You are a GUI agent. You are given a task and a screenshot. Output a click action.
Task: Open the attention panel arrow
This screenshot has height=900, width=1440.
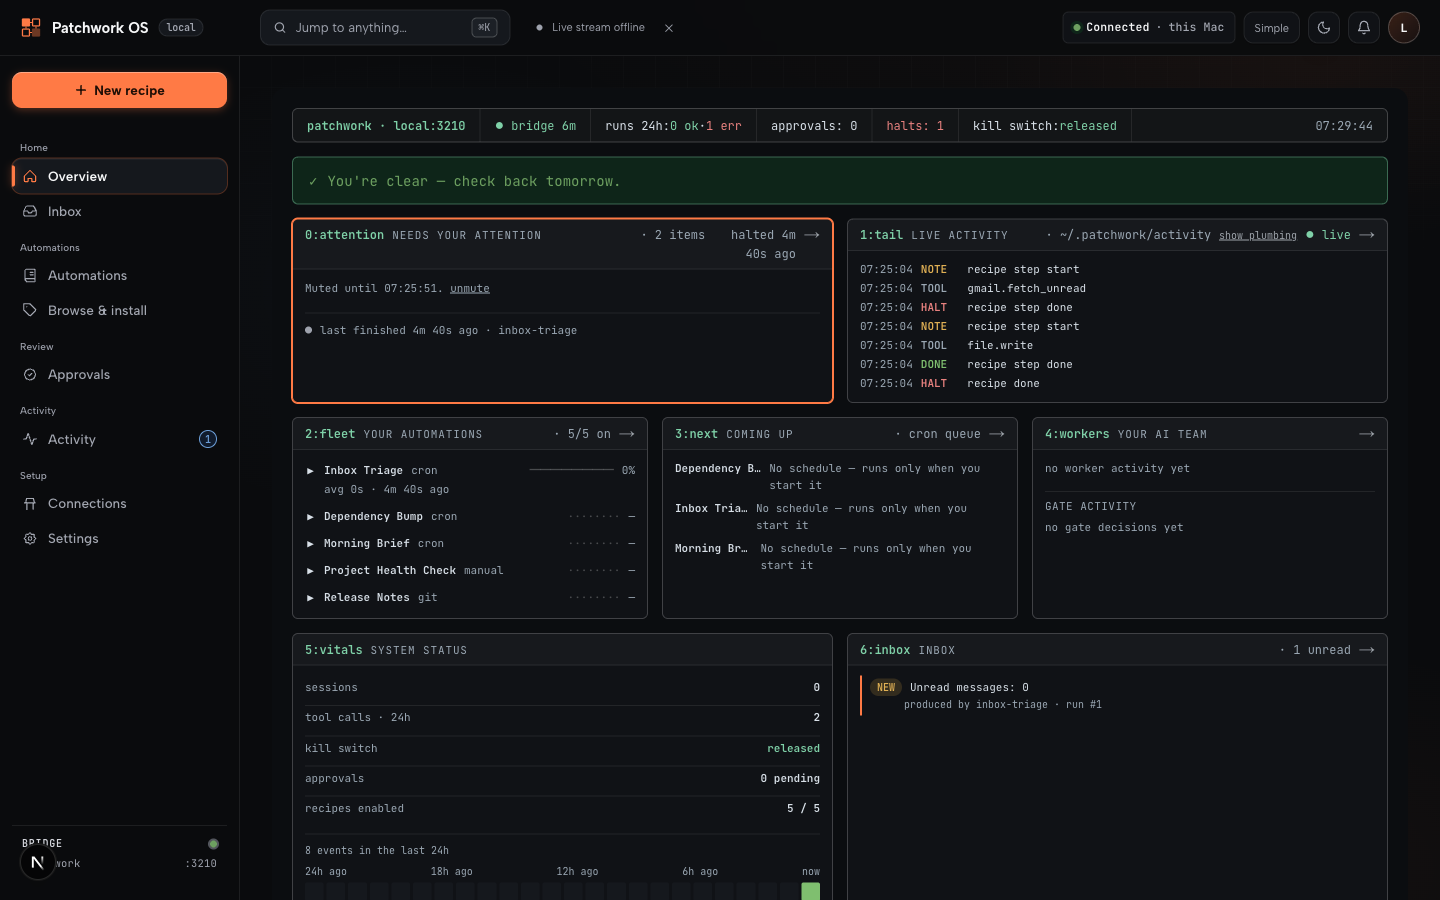coord(812,235)
